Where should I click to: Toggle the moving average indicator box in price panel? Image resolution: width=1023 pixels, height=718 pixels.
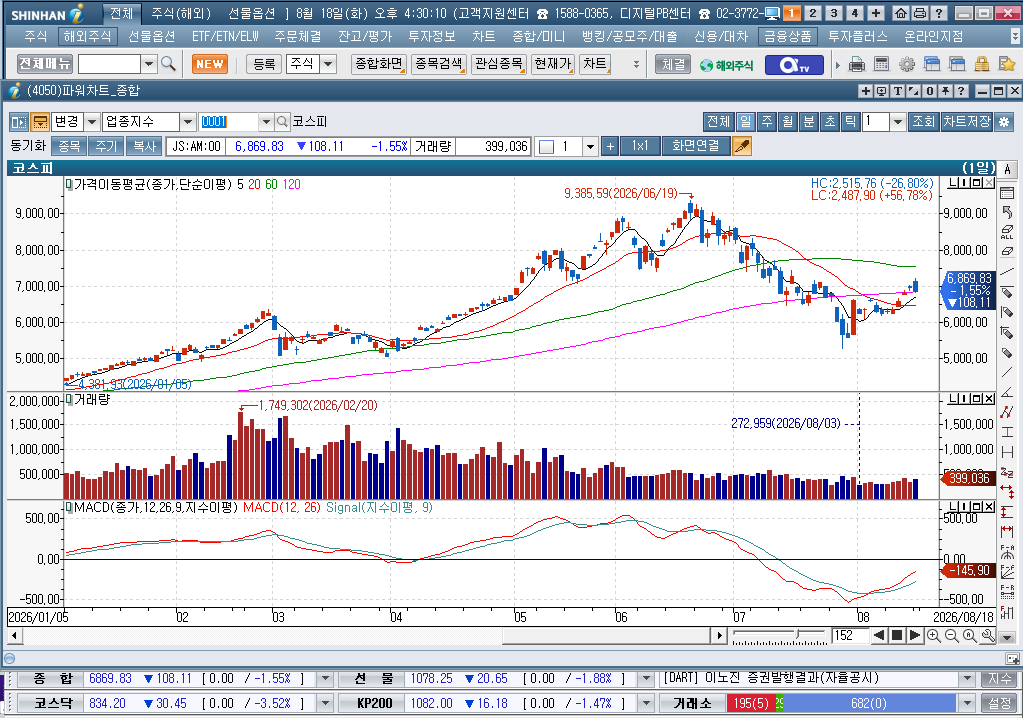coord(69,185)
